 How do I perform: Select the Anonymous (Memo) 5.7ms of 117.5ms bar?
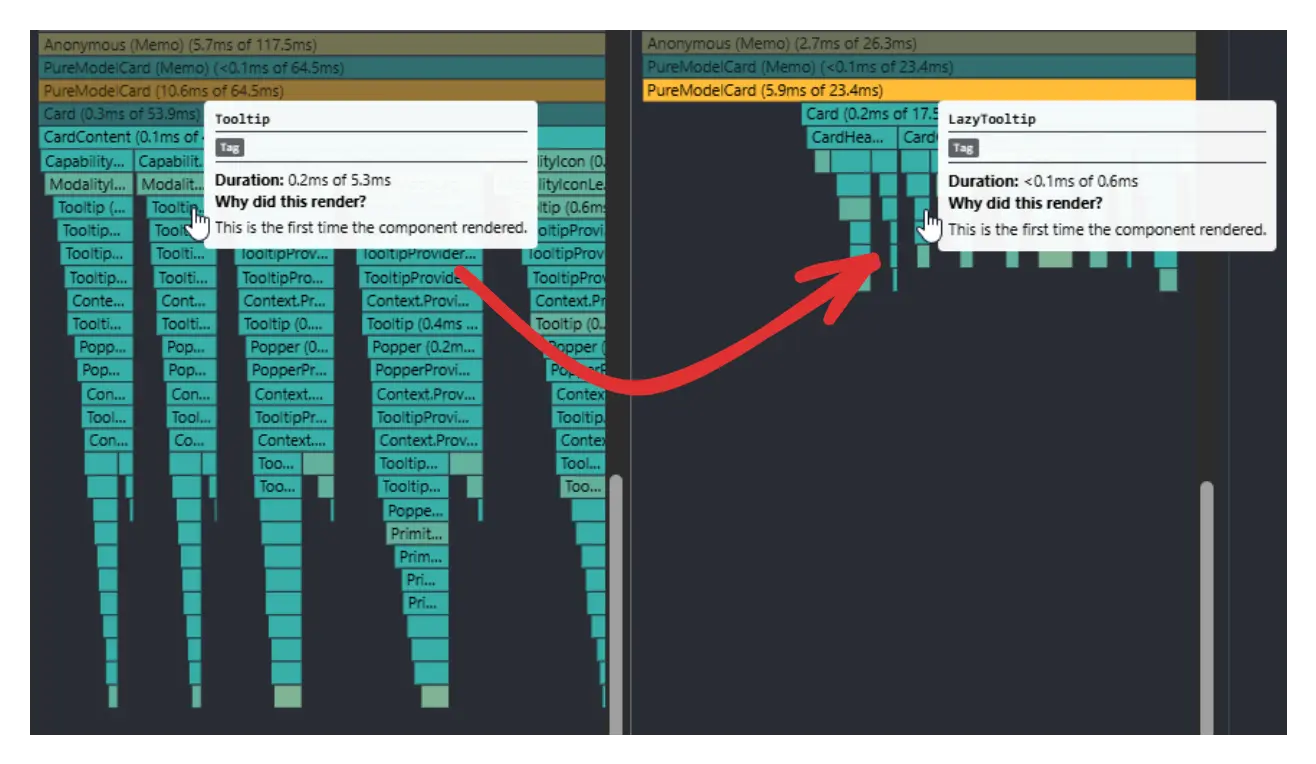click(322, 44)
